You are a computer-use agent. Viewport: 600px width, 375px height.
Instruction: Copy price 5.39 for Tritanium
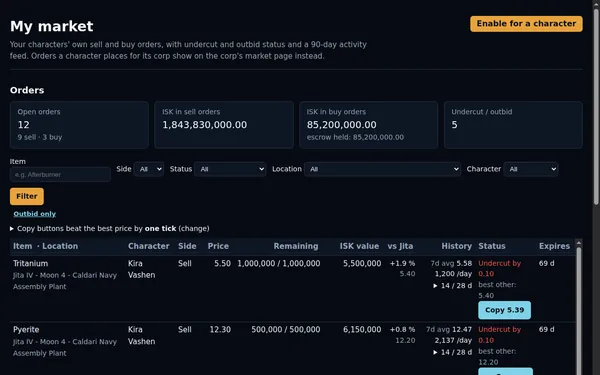tap(504, 310)
